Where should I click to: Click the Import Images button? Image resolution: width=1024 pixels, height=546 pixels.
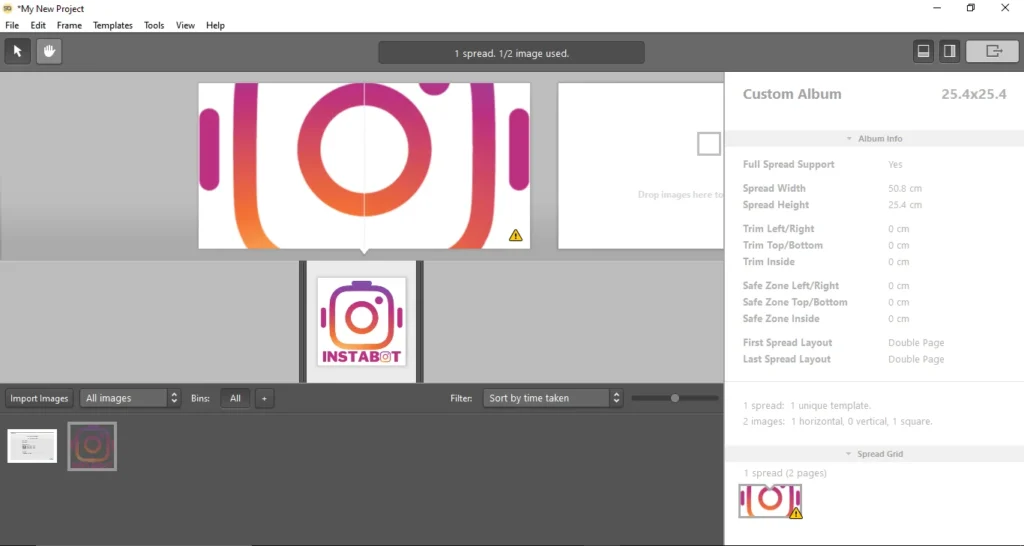tap(39, 398)
